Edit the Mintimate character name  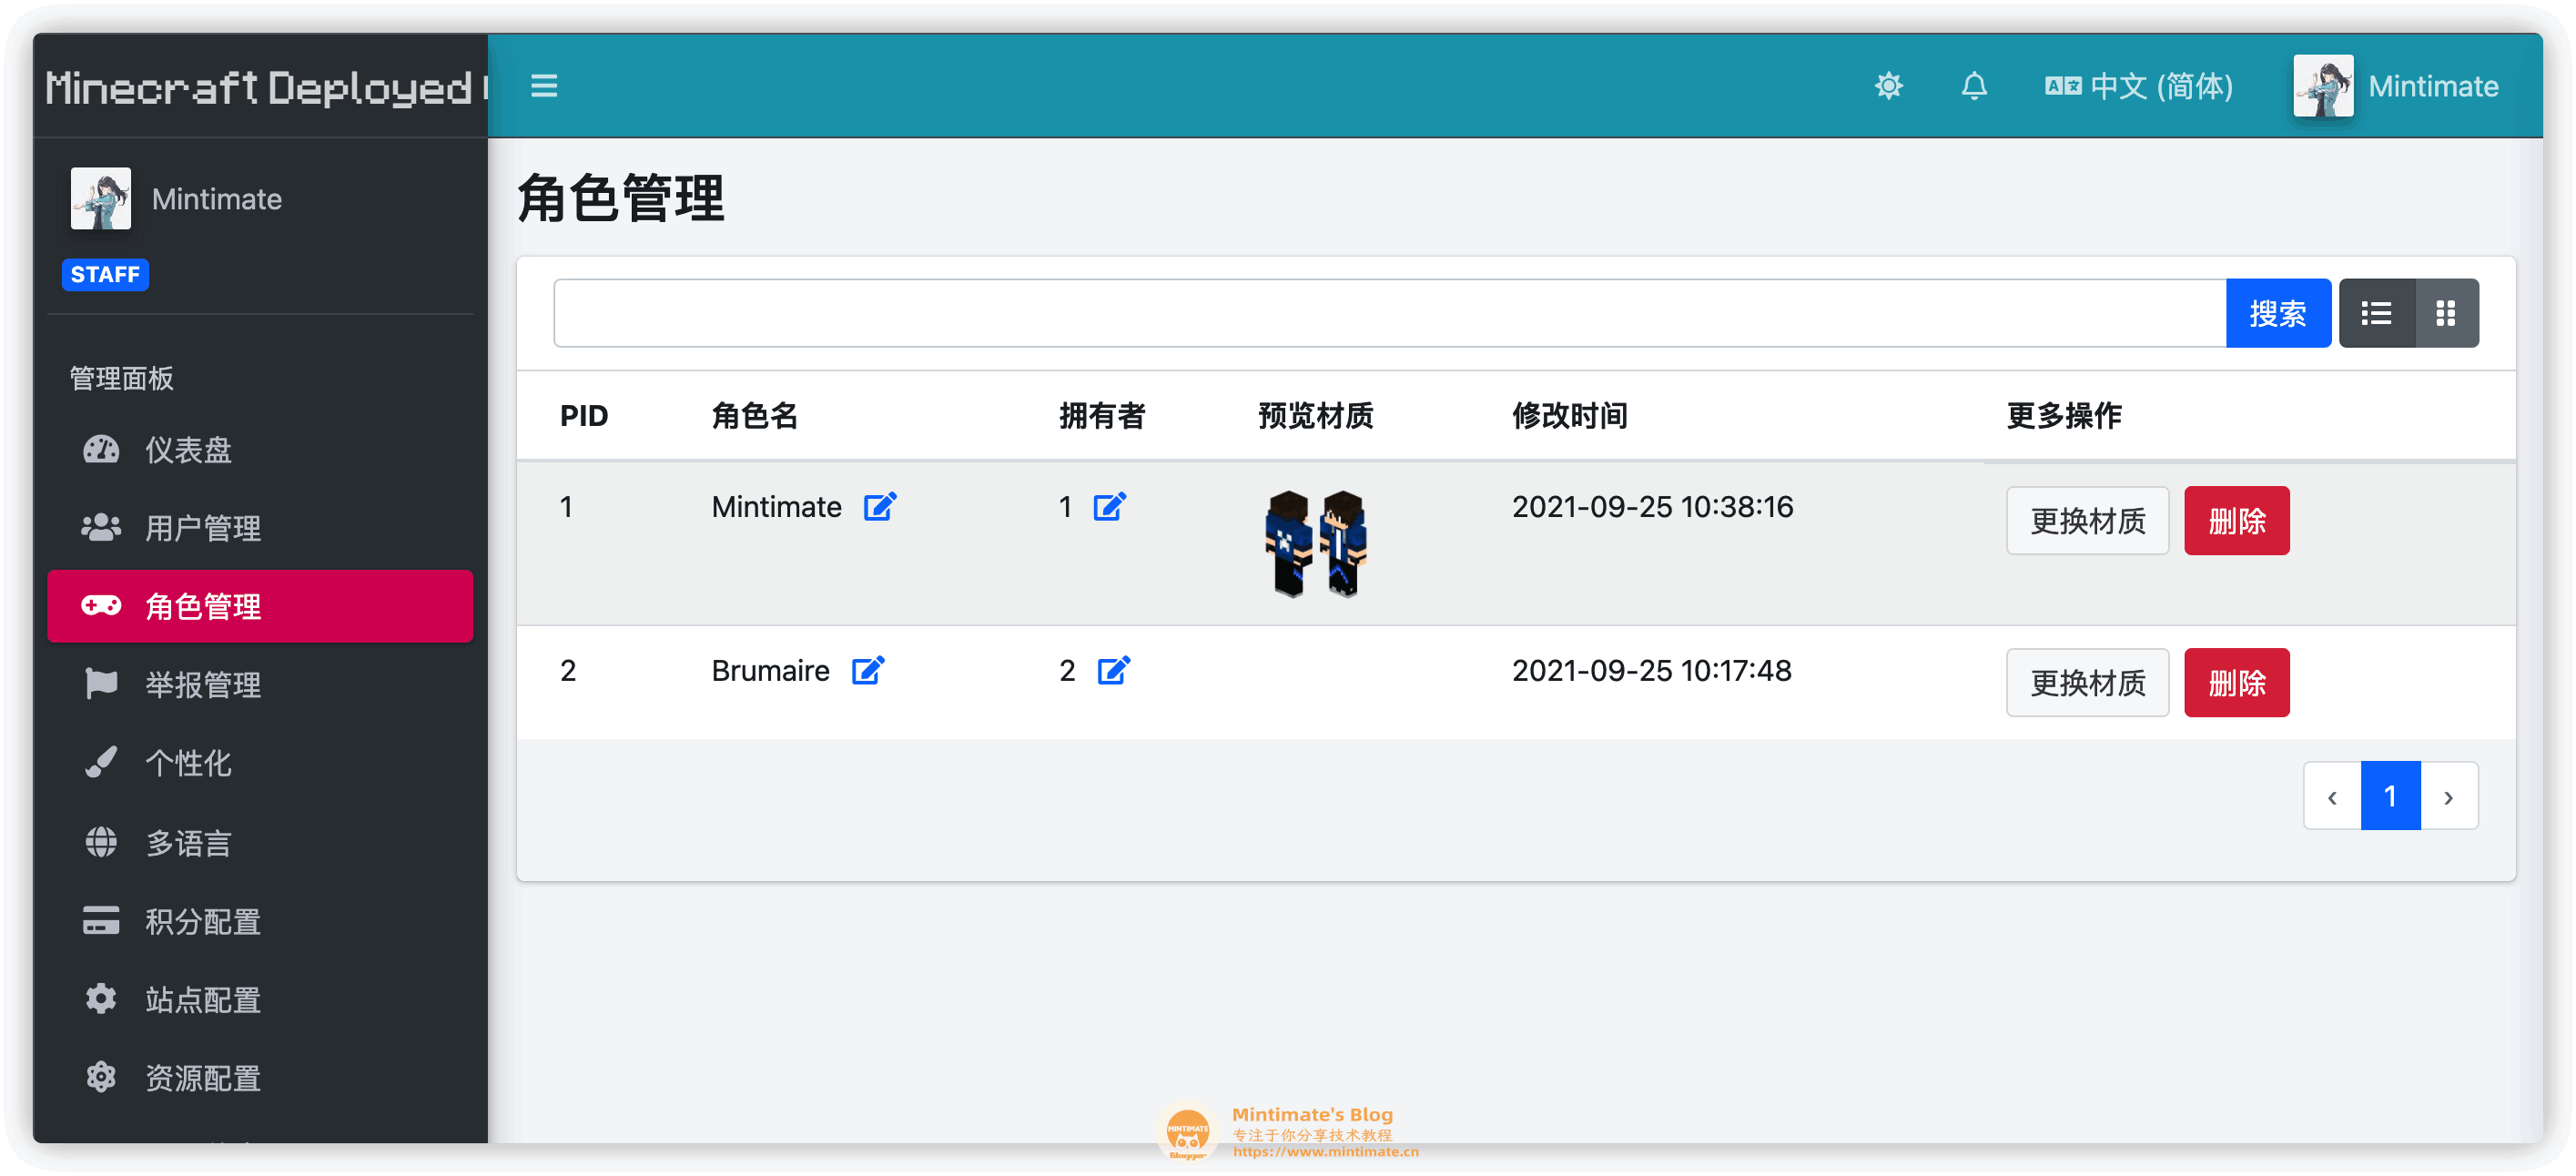point(879,507)
